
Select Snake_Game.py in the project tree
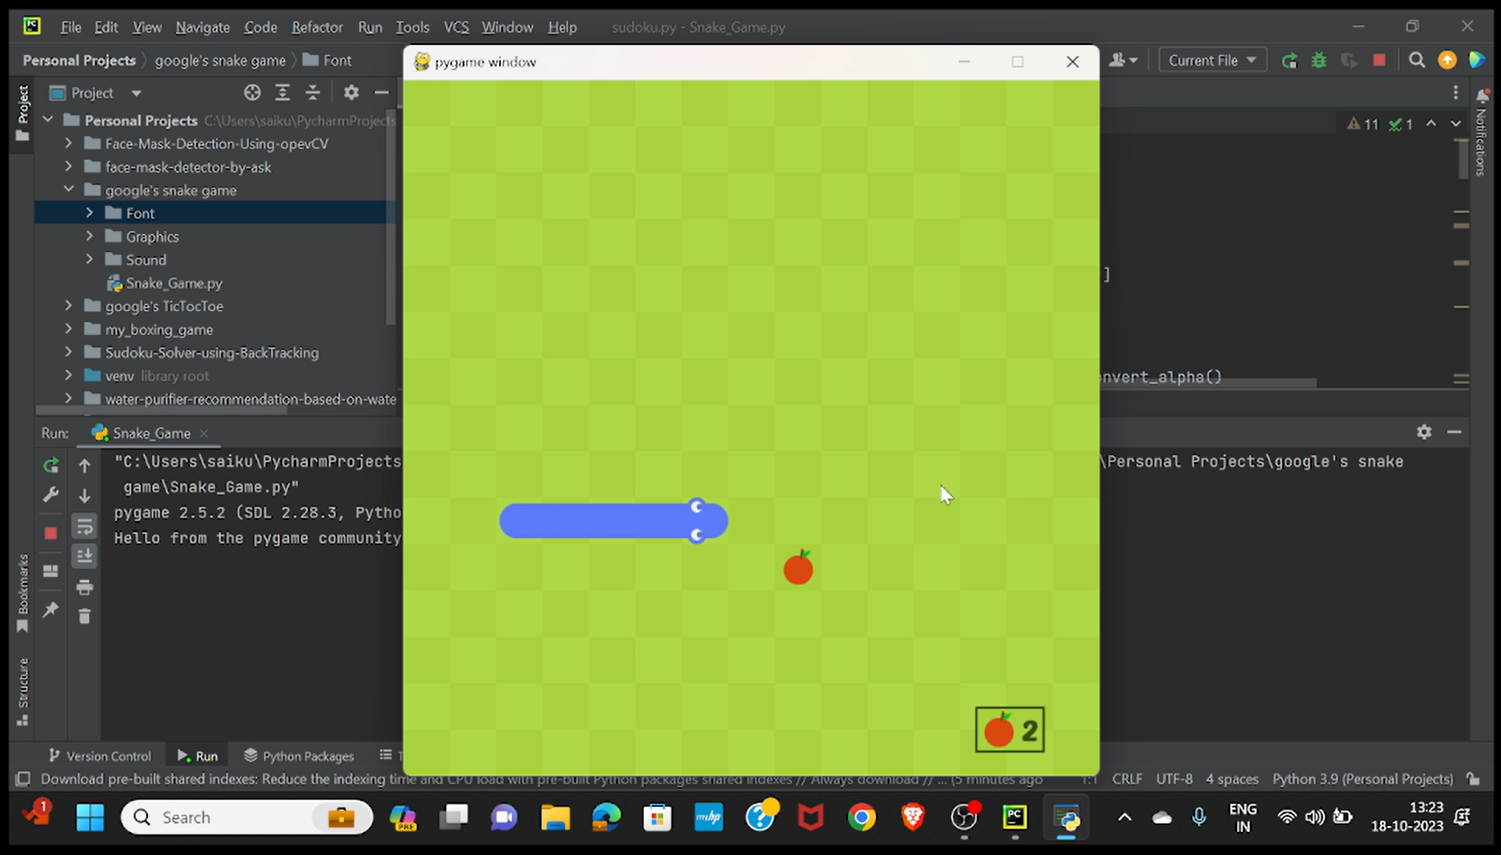click(174, 283)
